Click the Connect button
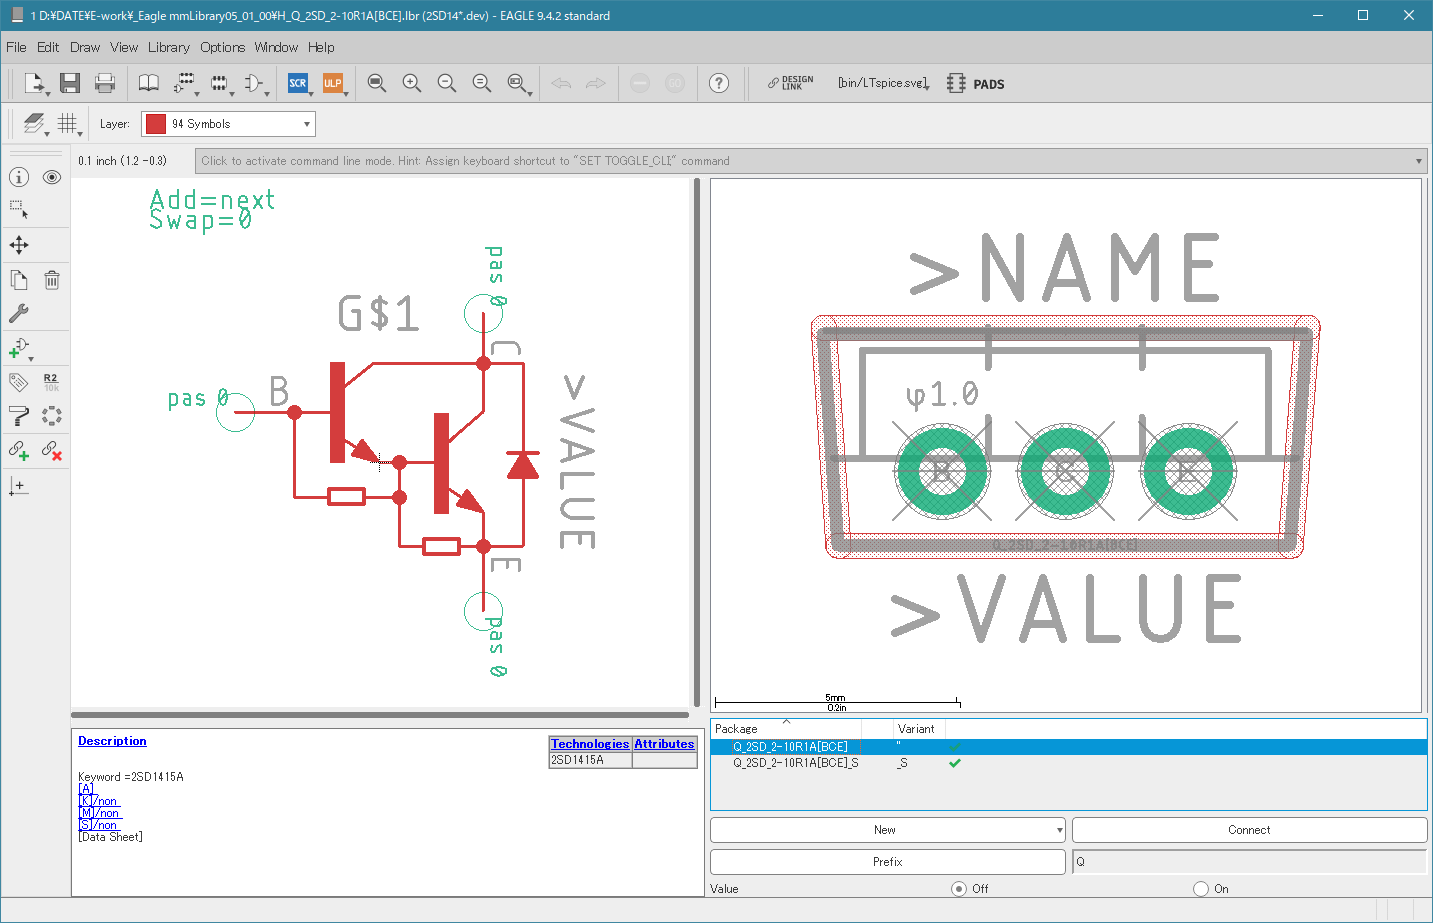This screenshot has width=1433, height=923. [x=1248, y=830]
